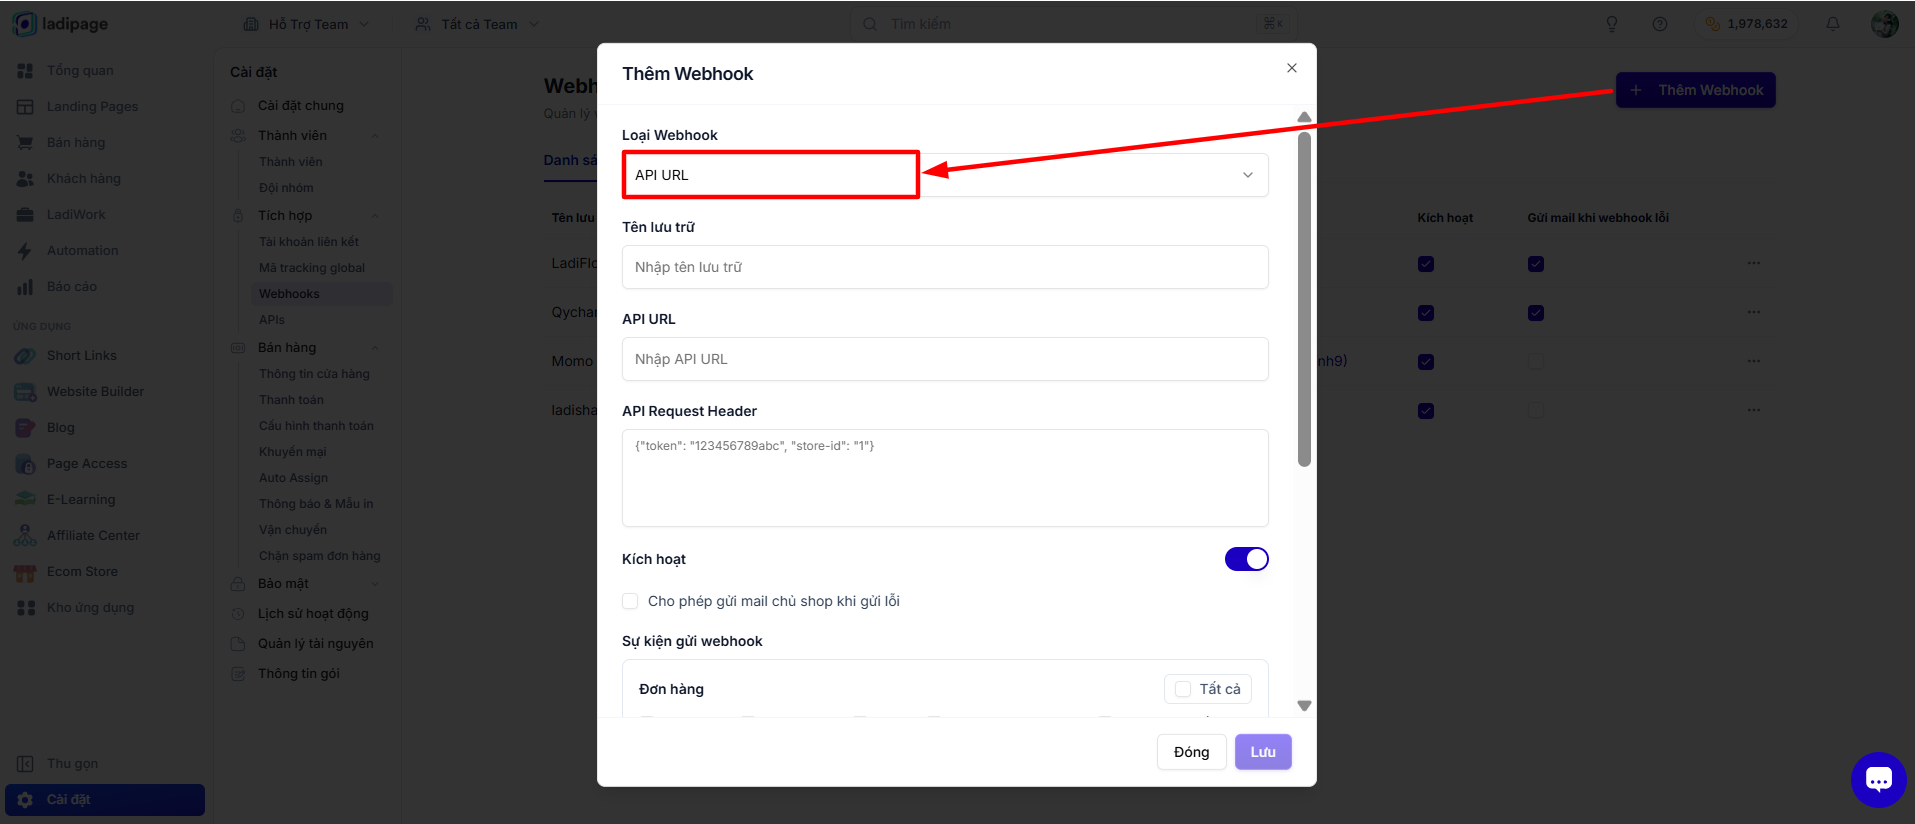Toggle the Kích hoạt switch off
The image size is (1915, 824).
click(1247, 559)
